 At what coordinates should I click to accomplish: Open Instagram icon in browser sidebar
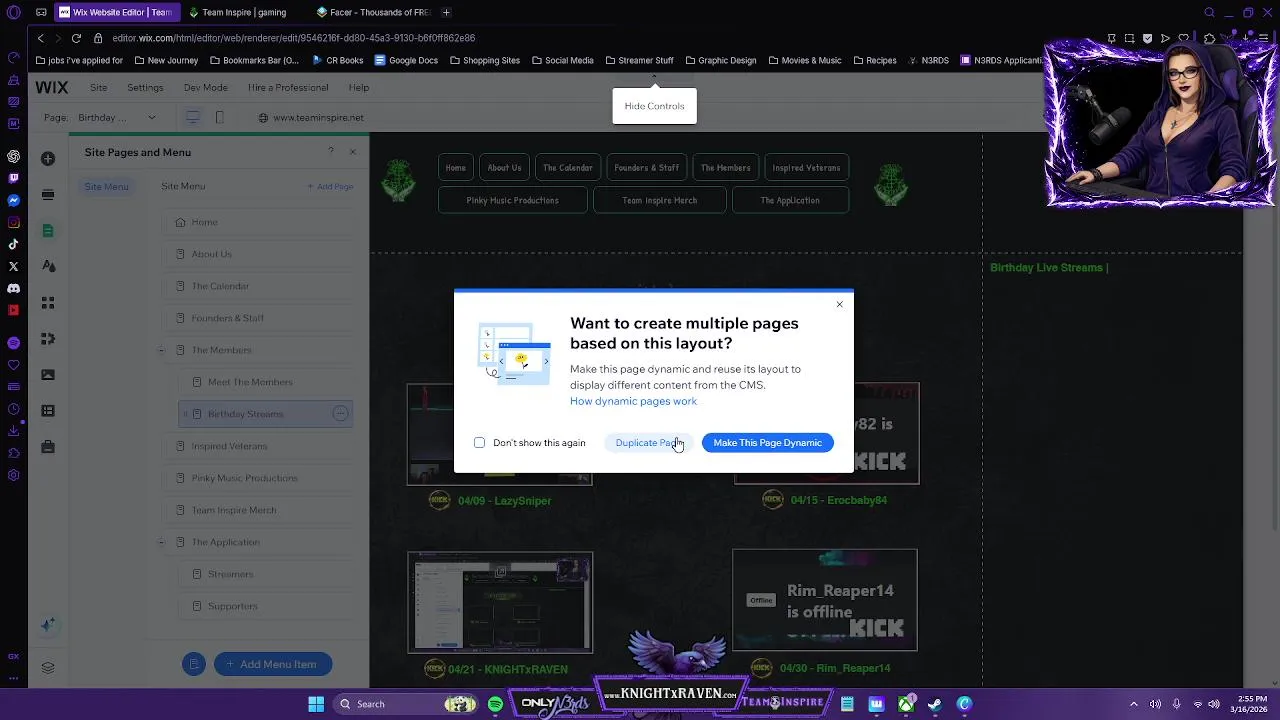point(14,222)
